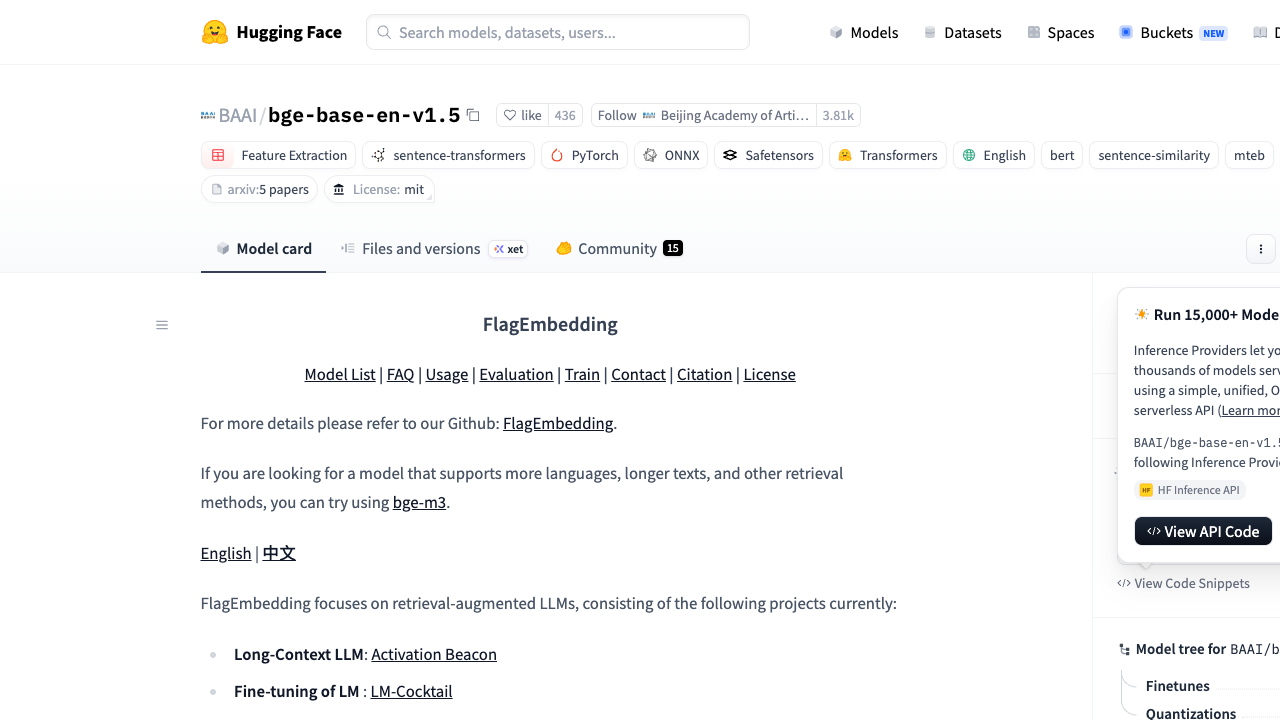The height and width of the screenshot is (720, 1280).
Task: Open the bge-m3 model link
Action: click(x=419, y=502)
